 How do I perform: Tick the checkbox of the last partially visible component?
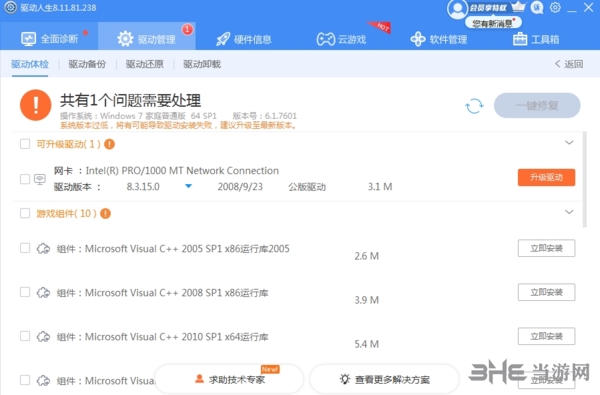pos(25,380)
